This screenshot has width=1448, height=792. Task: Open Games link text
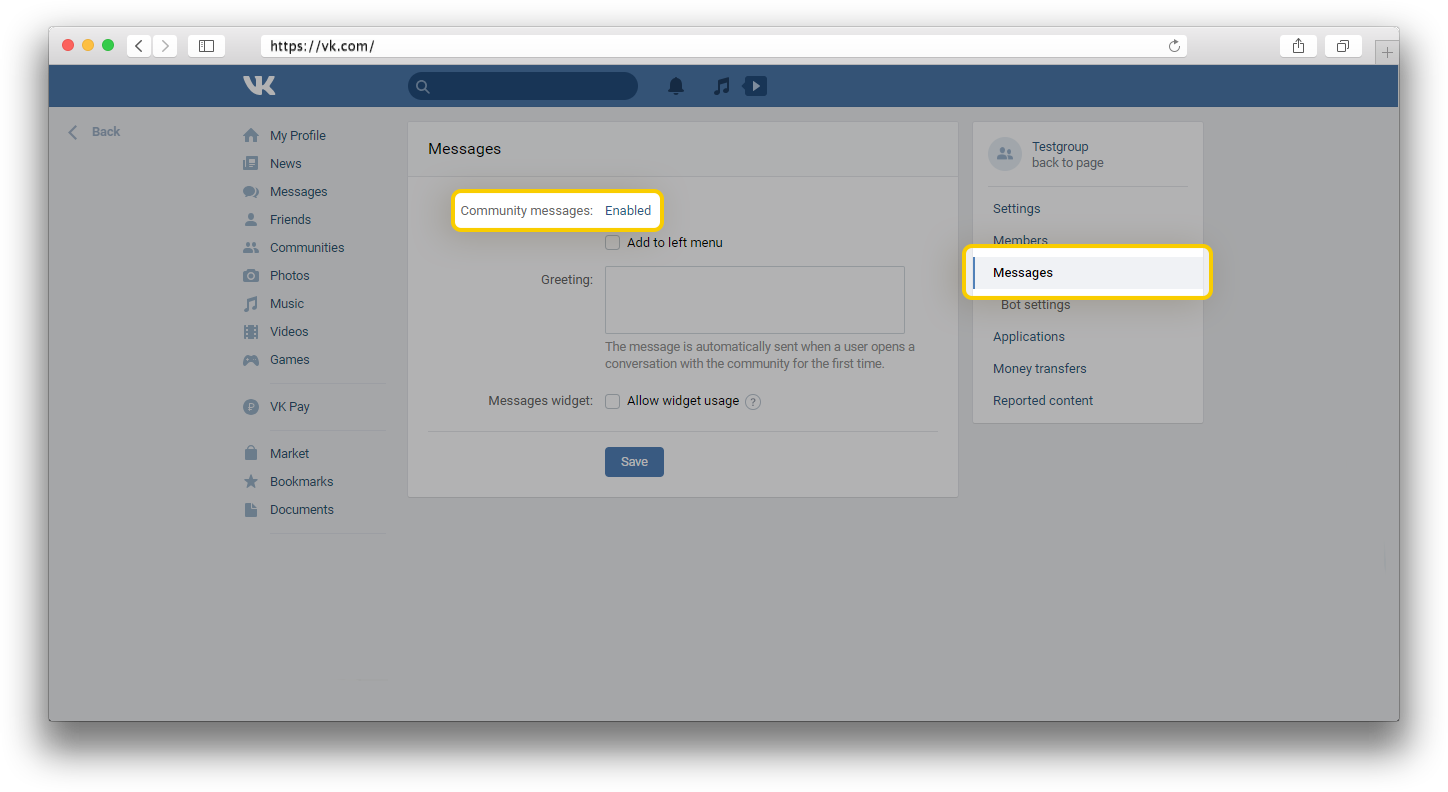[290, 359]
